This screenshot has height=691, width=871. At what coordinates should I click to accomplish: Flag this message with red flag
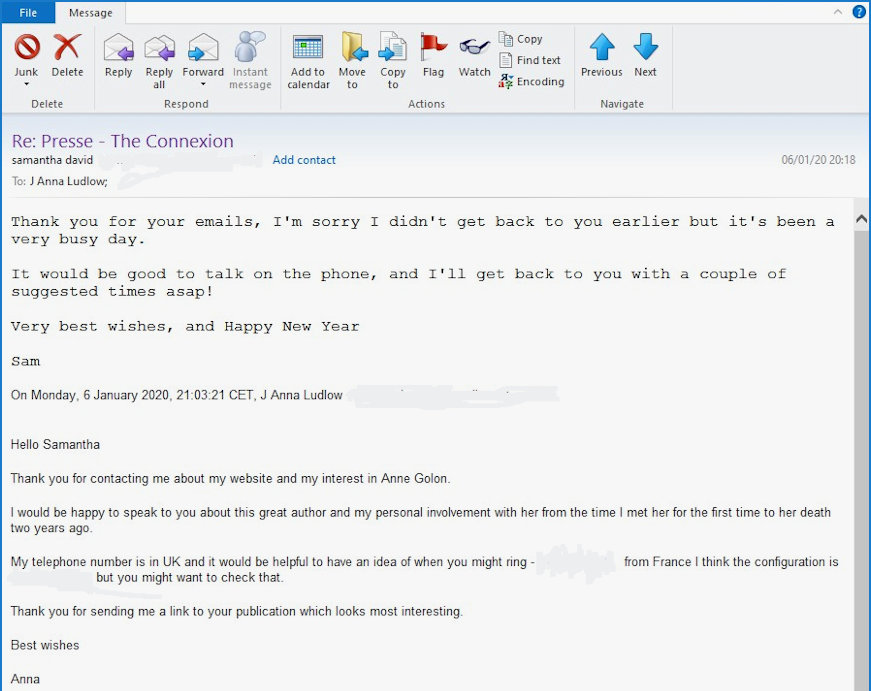(433, 48)
